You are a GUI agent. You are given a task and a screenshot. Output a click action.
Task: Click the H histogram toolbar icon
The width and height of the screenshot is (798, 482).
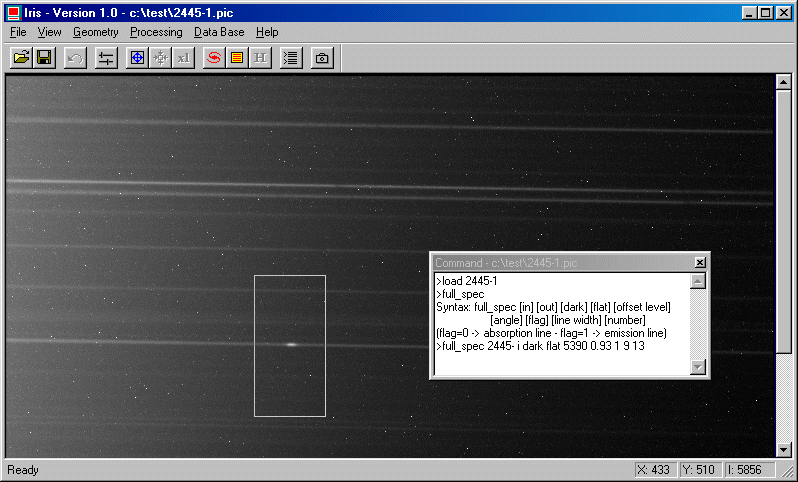(260, 58)
